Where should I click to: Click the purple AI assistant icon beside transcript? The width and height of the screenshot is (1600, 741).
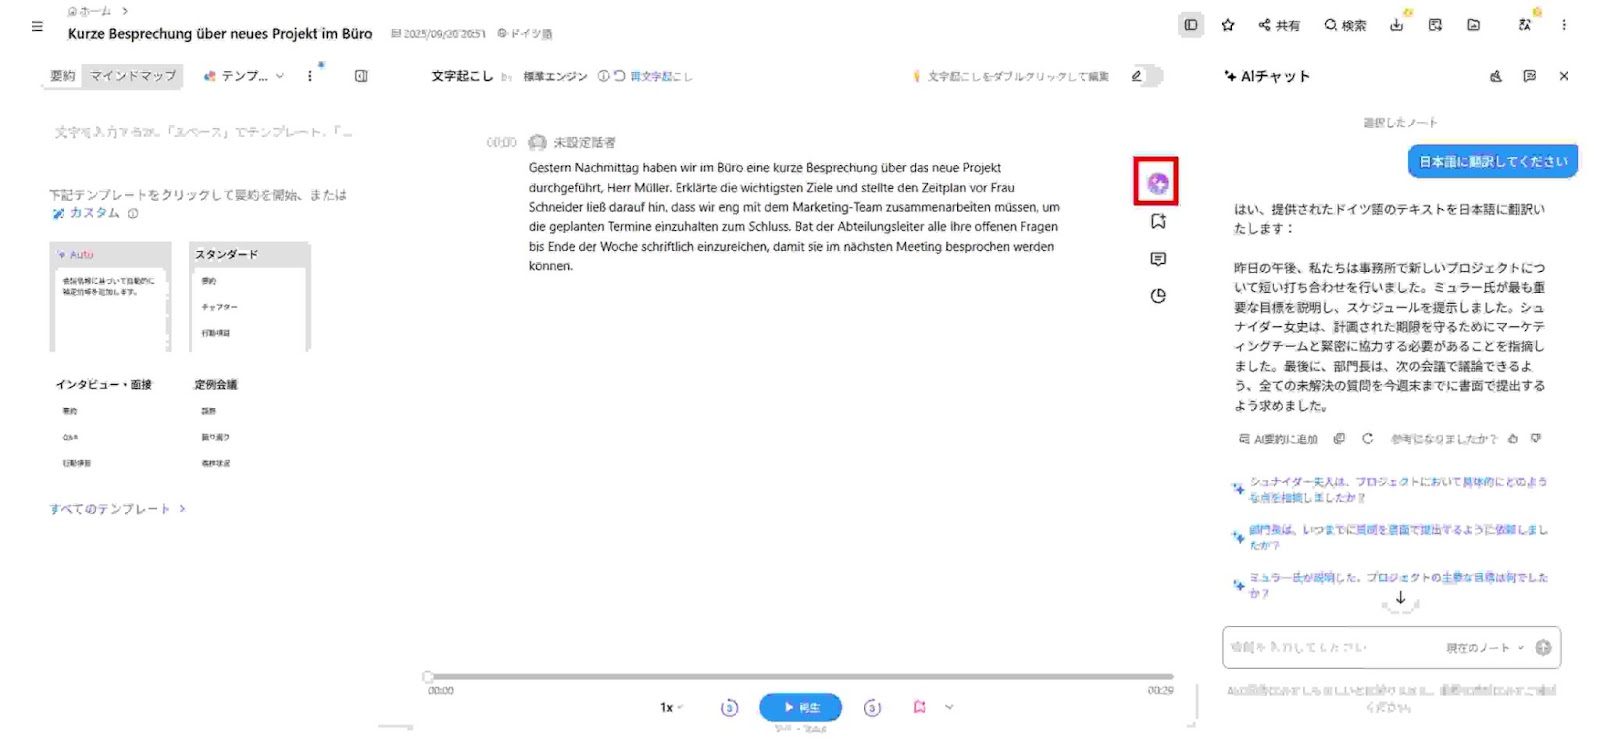tap(1157, 183)
